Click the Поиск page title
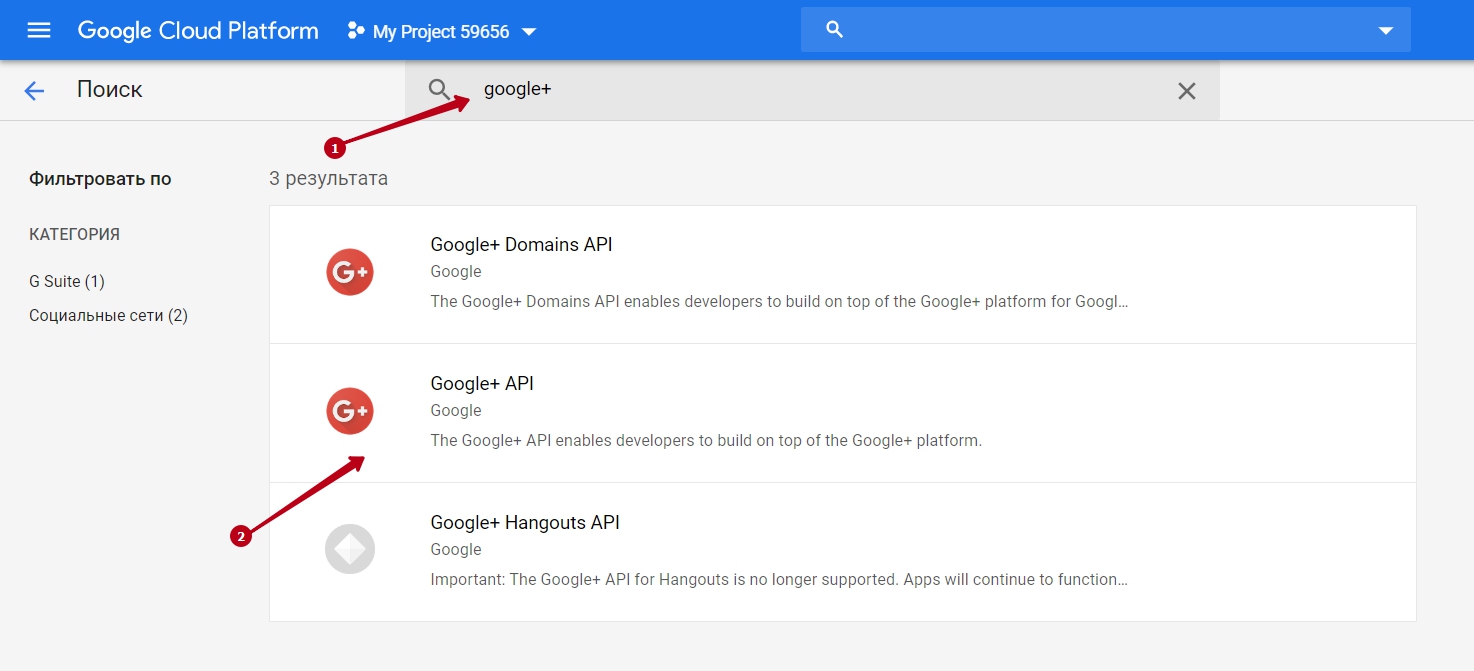Screen dimensions: 1474x671 click(x=110, y=90)
